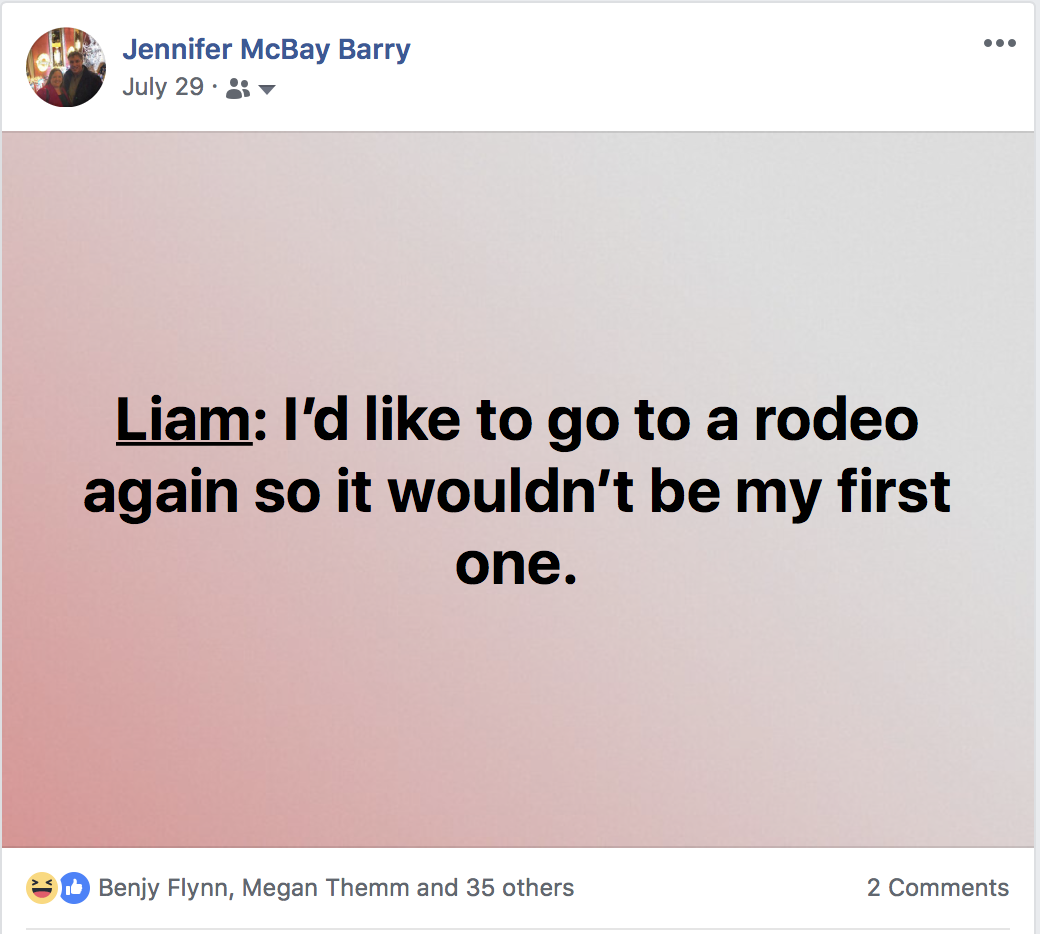1040x934 pixels.
Task: Open the three-dot post options menu
Action: pyautogui.click(x=999, y=43)
